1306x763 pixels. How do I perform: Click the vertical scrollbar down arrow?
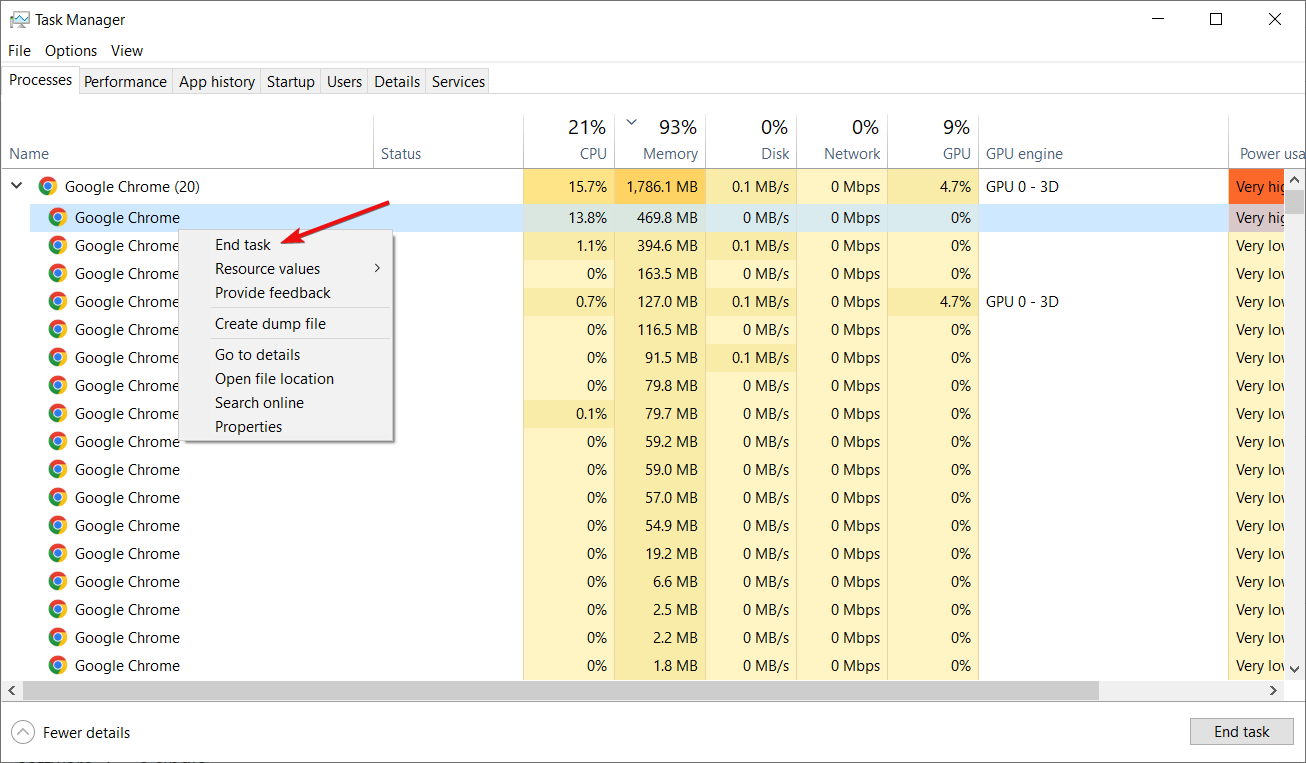1295,668
